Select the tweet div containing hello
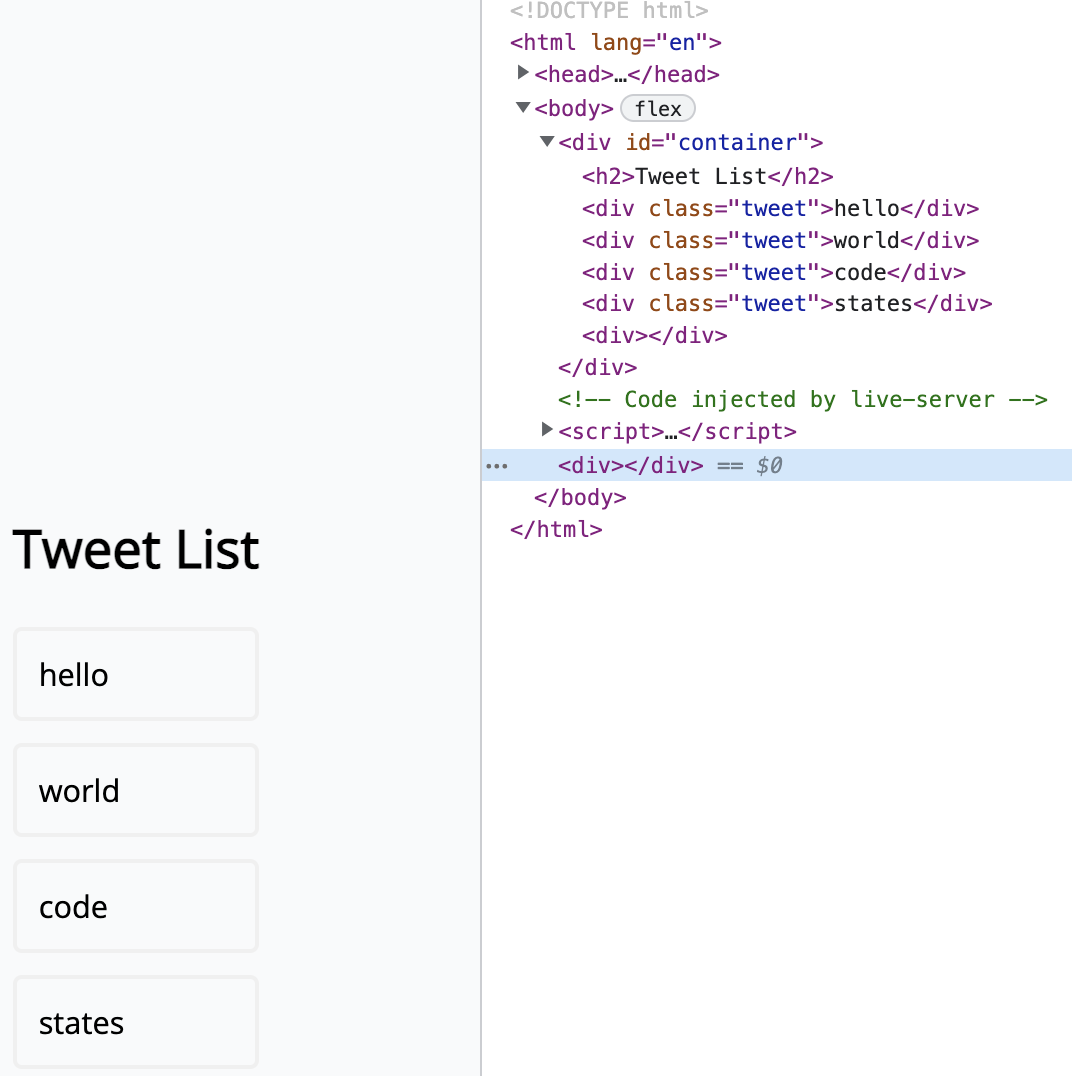Viewport: 1072px width, 1076px height. tap(780, 209)
